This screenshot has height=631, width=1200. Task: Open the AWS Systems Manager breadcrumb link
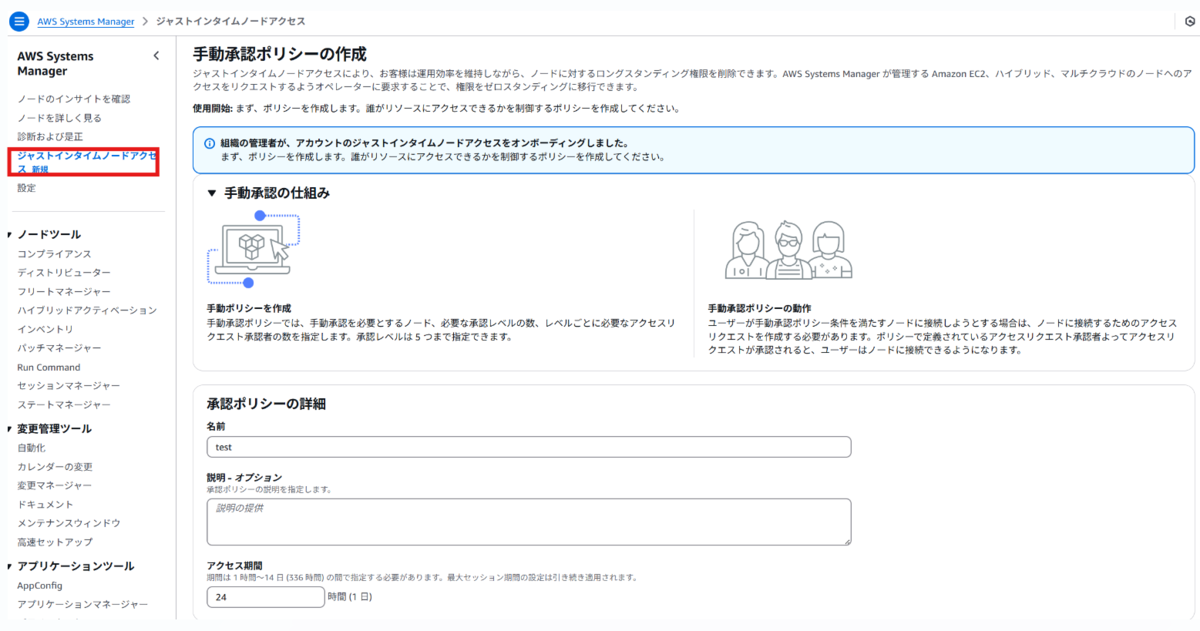(x=85, y=21)
